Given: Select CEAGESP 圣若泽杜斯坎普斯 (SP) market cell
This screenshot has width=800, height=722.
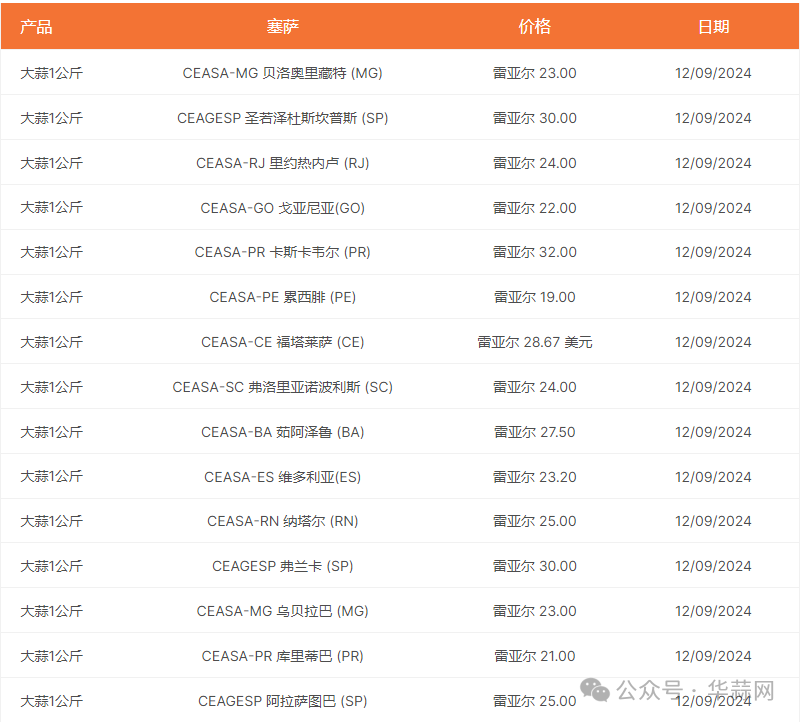Looking at the screenshot, I should 283,118.
